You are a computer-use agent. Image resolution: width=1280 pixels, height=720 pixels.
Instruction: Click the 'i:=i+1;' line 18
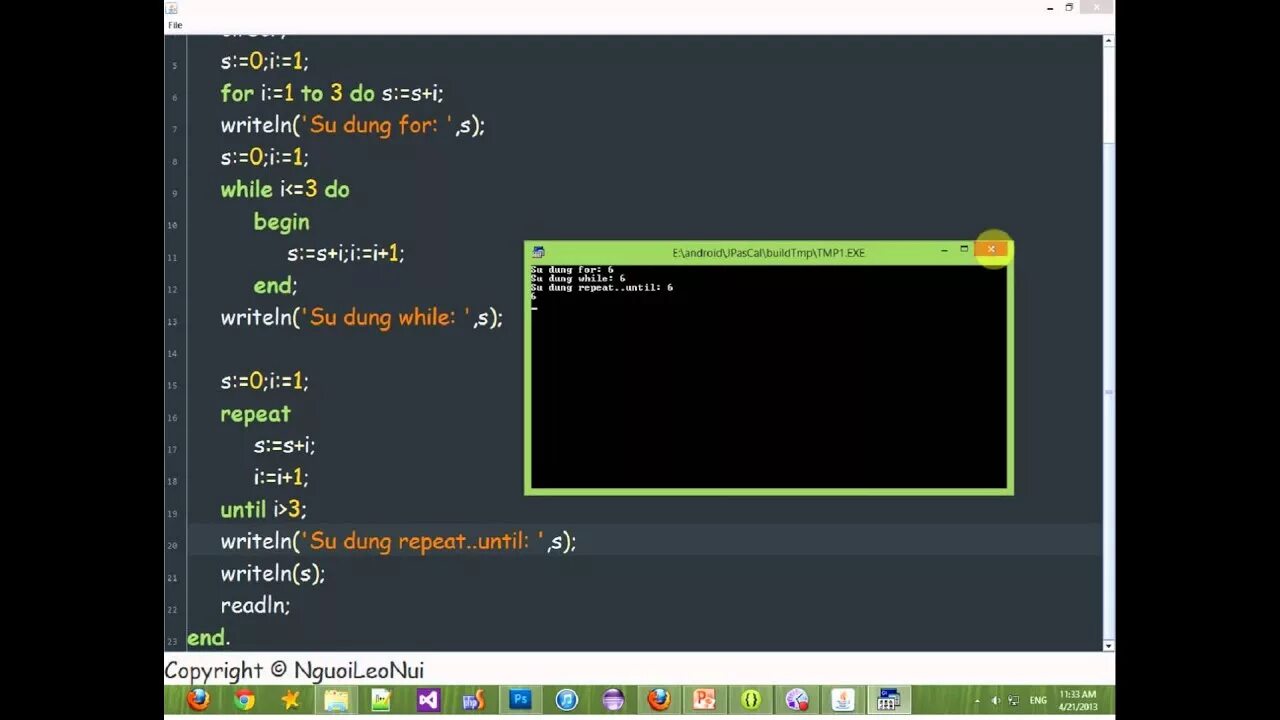click(281, 477)
